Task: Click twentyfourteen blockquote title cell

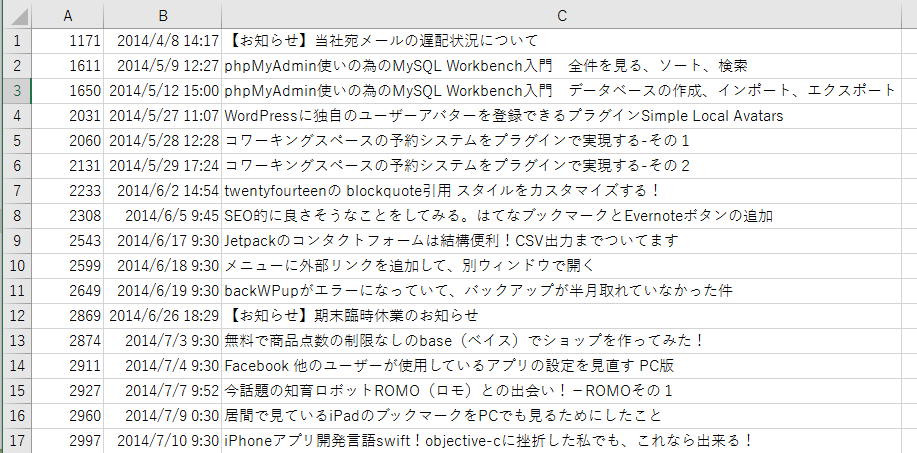Action: click(x=561, y=191)
